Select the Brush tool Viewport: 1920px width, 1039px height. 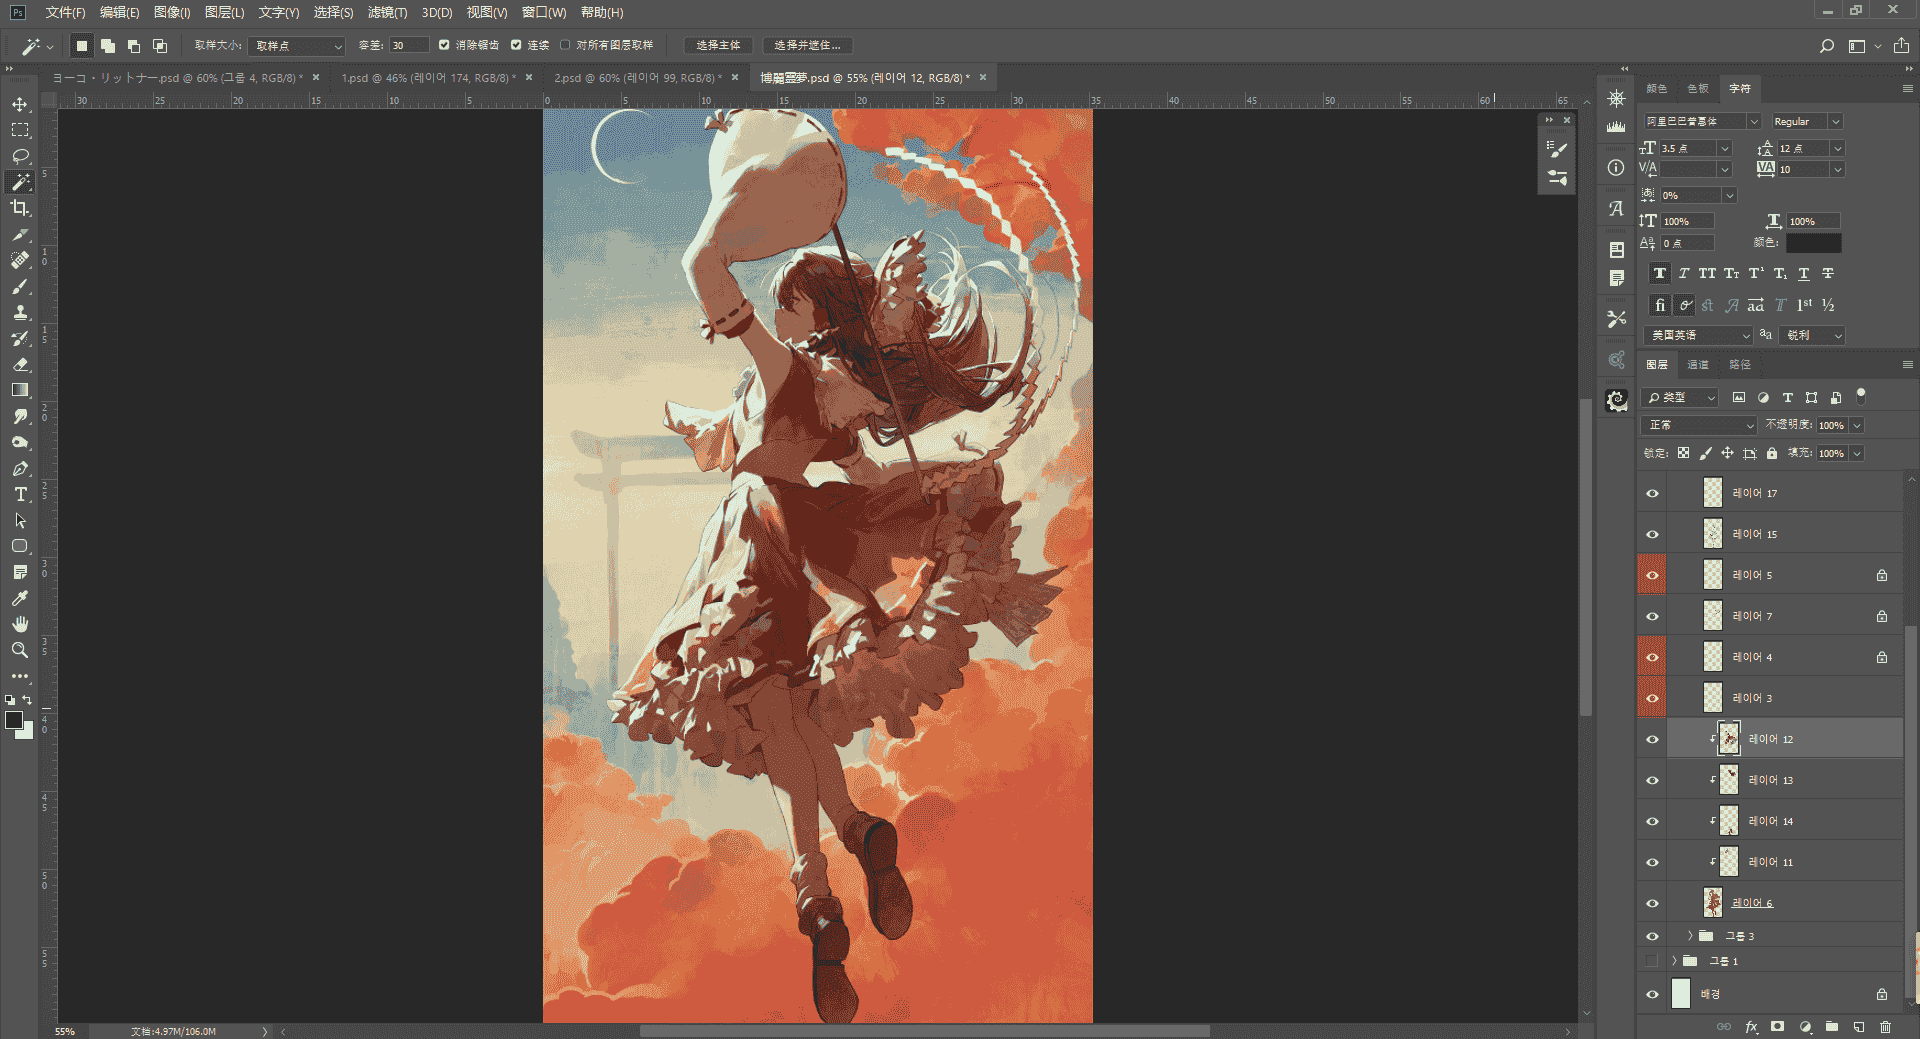(20, 286)
